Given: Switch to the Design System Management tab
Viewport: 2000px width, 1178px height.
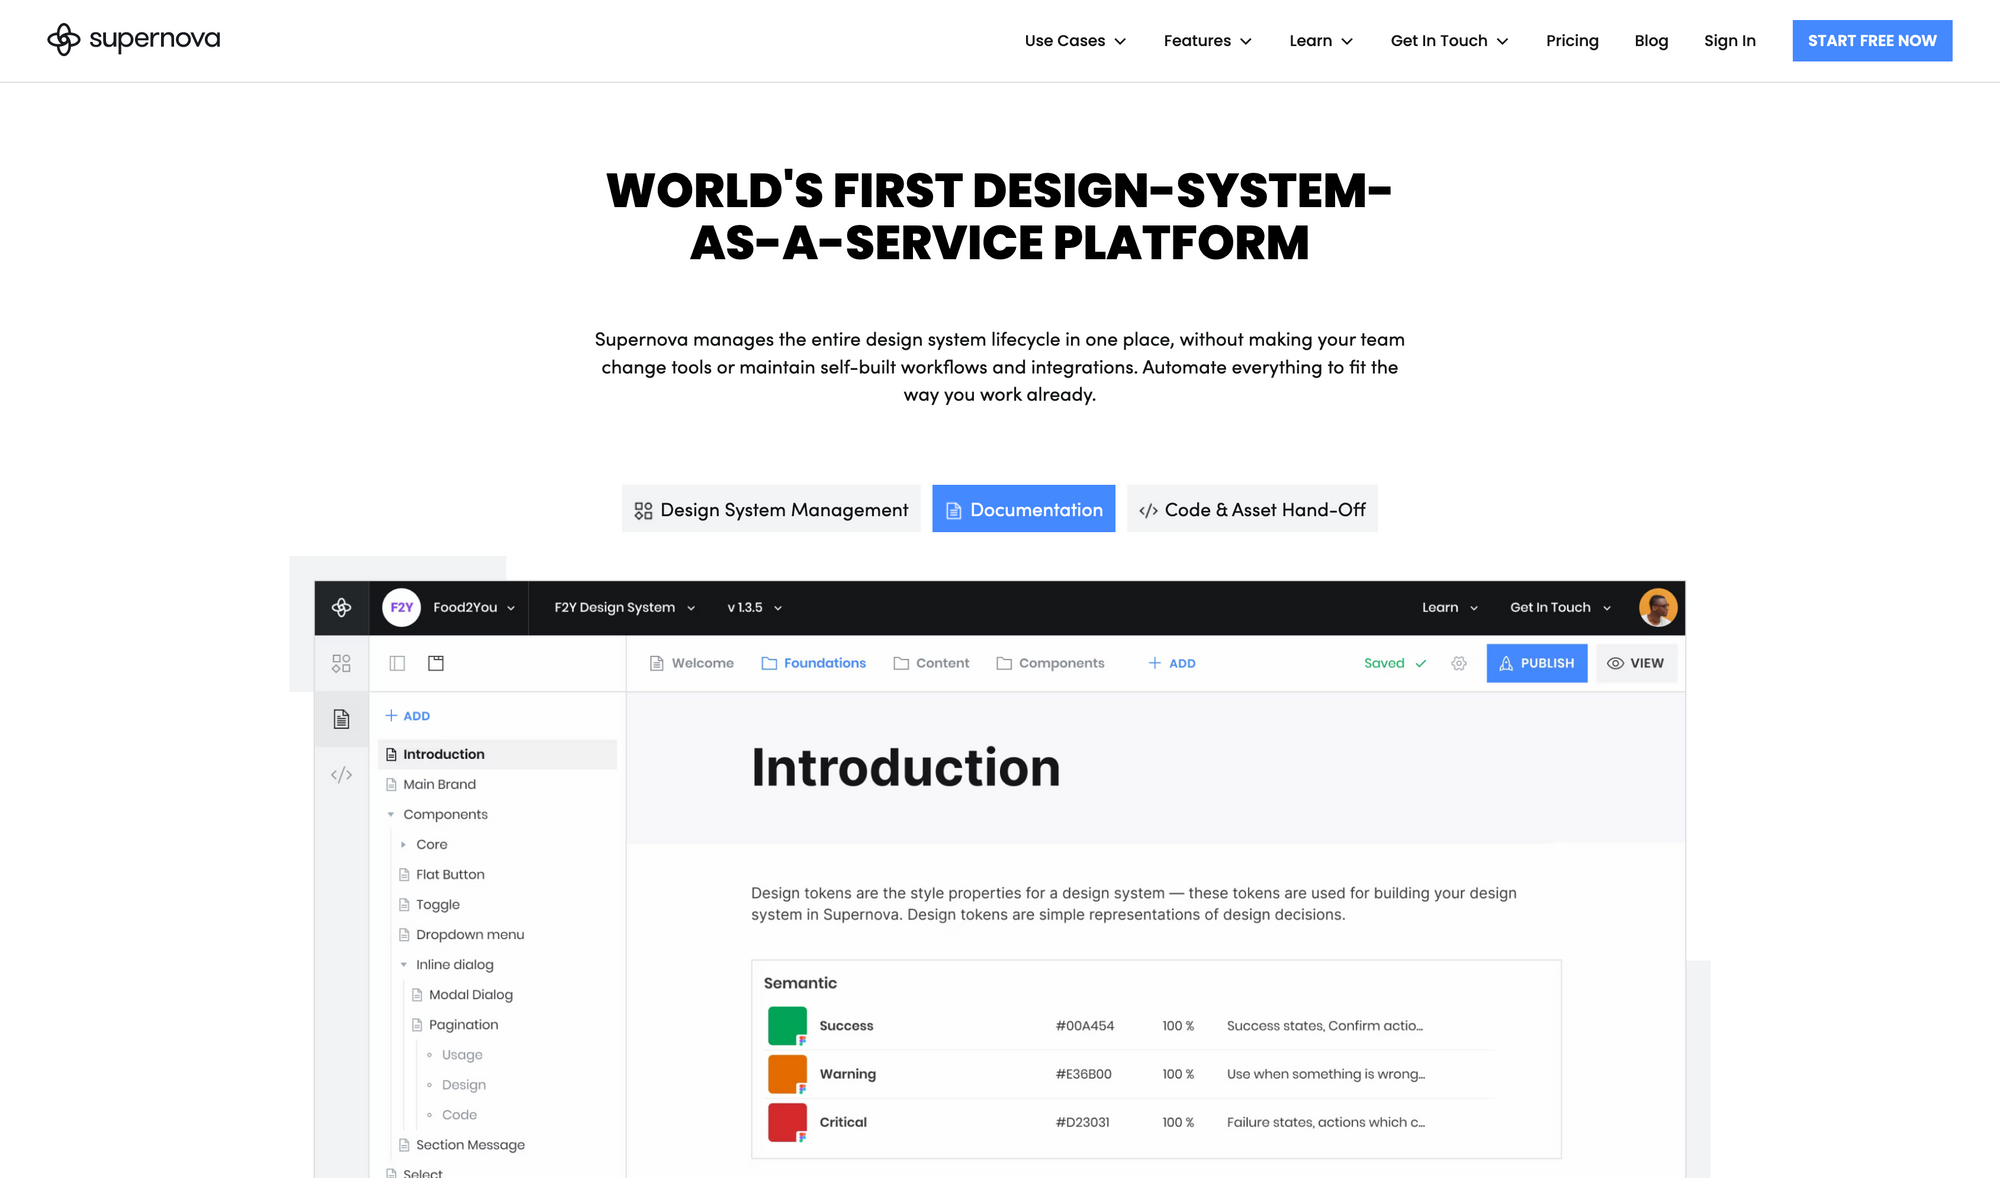Looking at the screenshot, I should (771, 509).
